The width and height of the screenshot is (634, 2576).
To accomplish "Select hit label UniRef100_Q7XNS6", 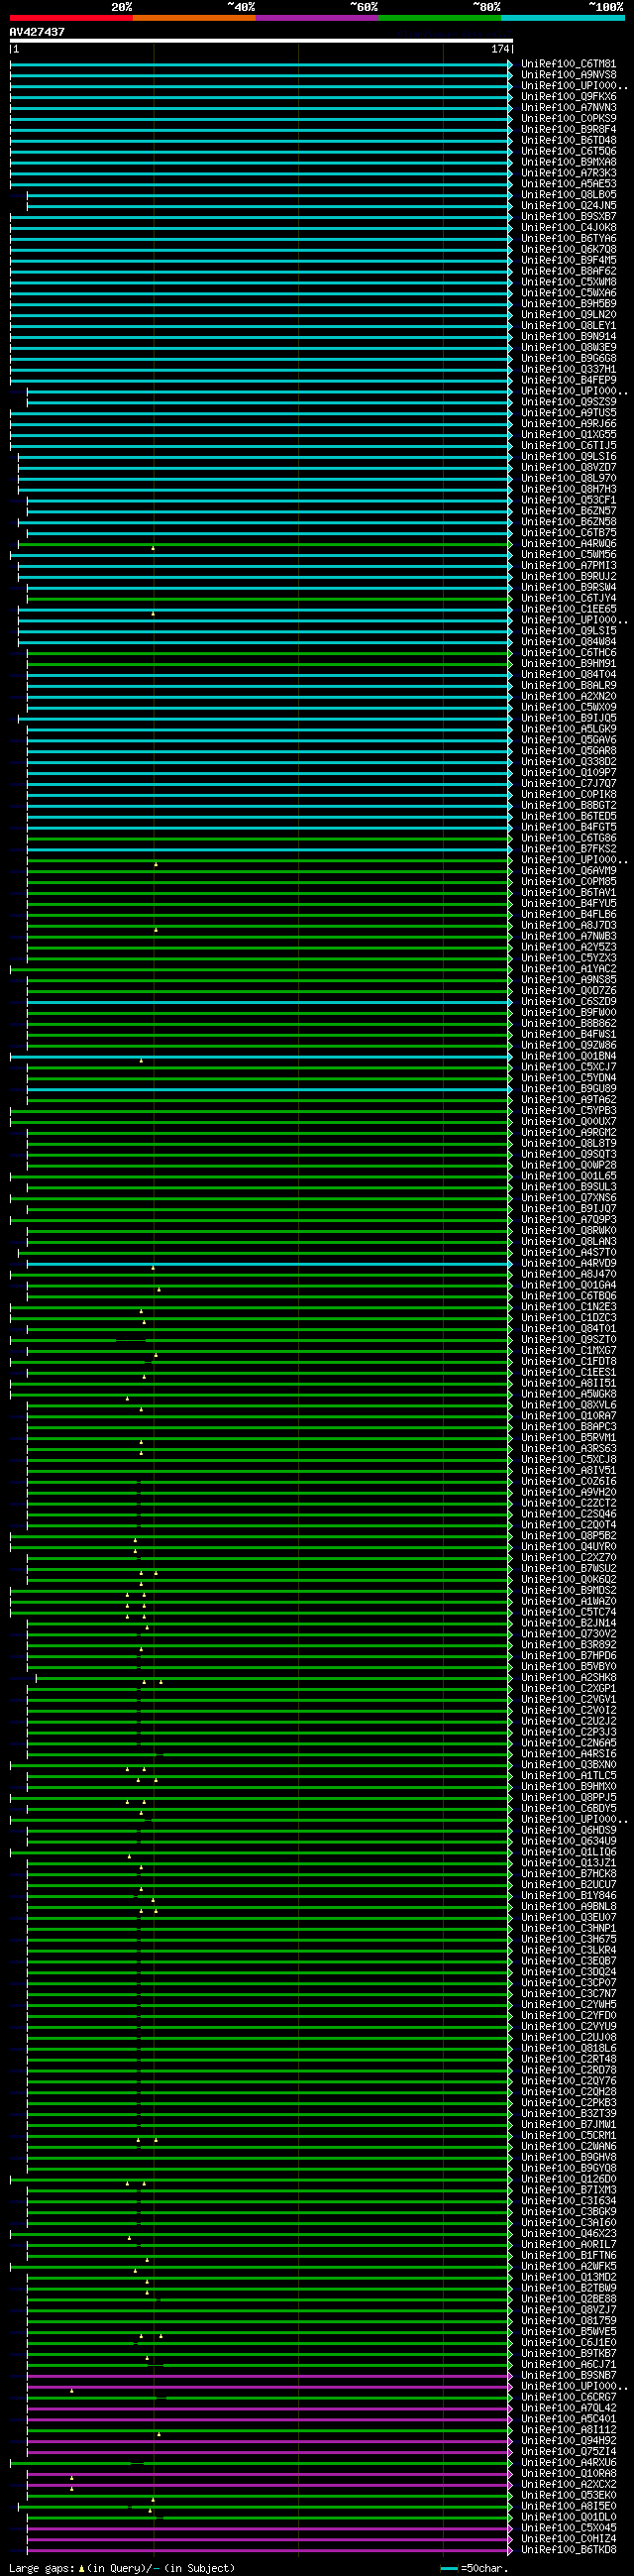I will point(568,1198).
